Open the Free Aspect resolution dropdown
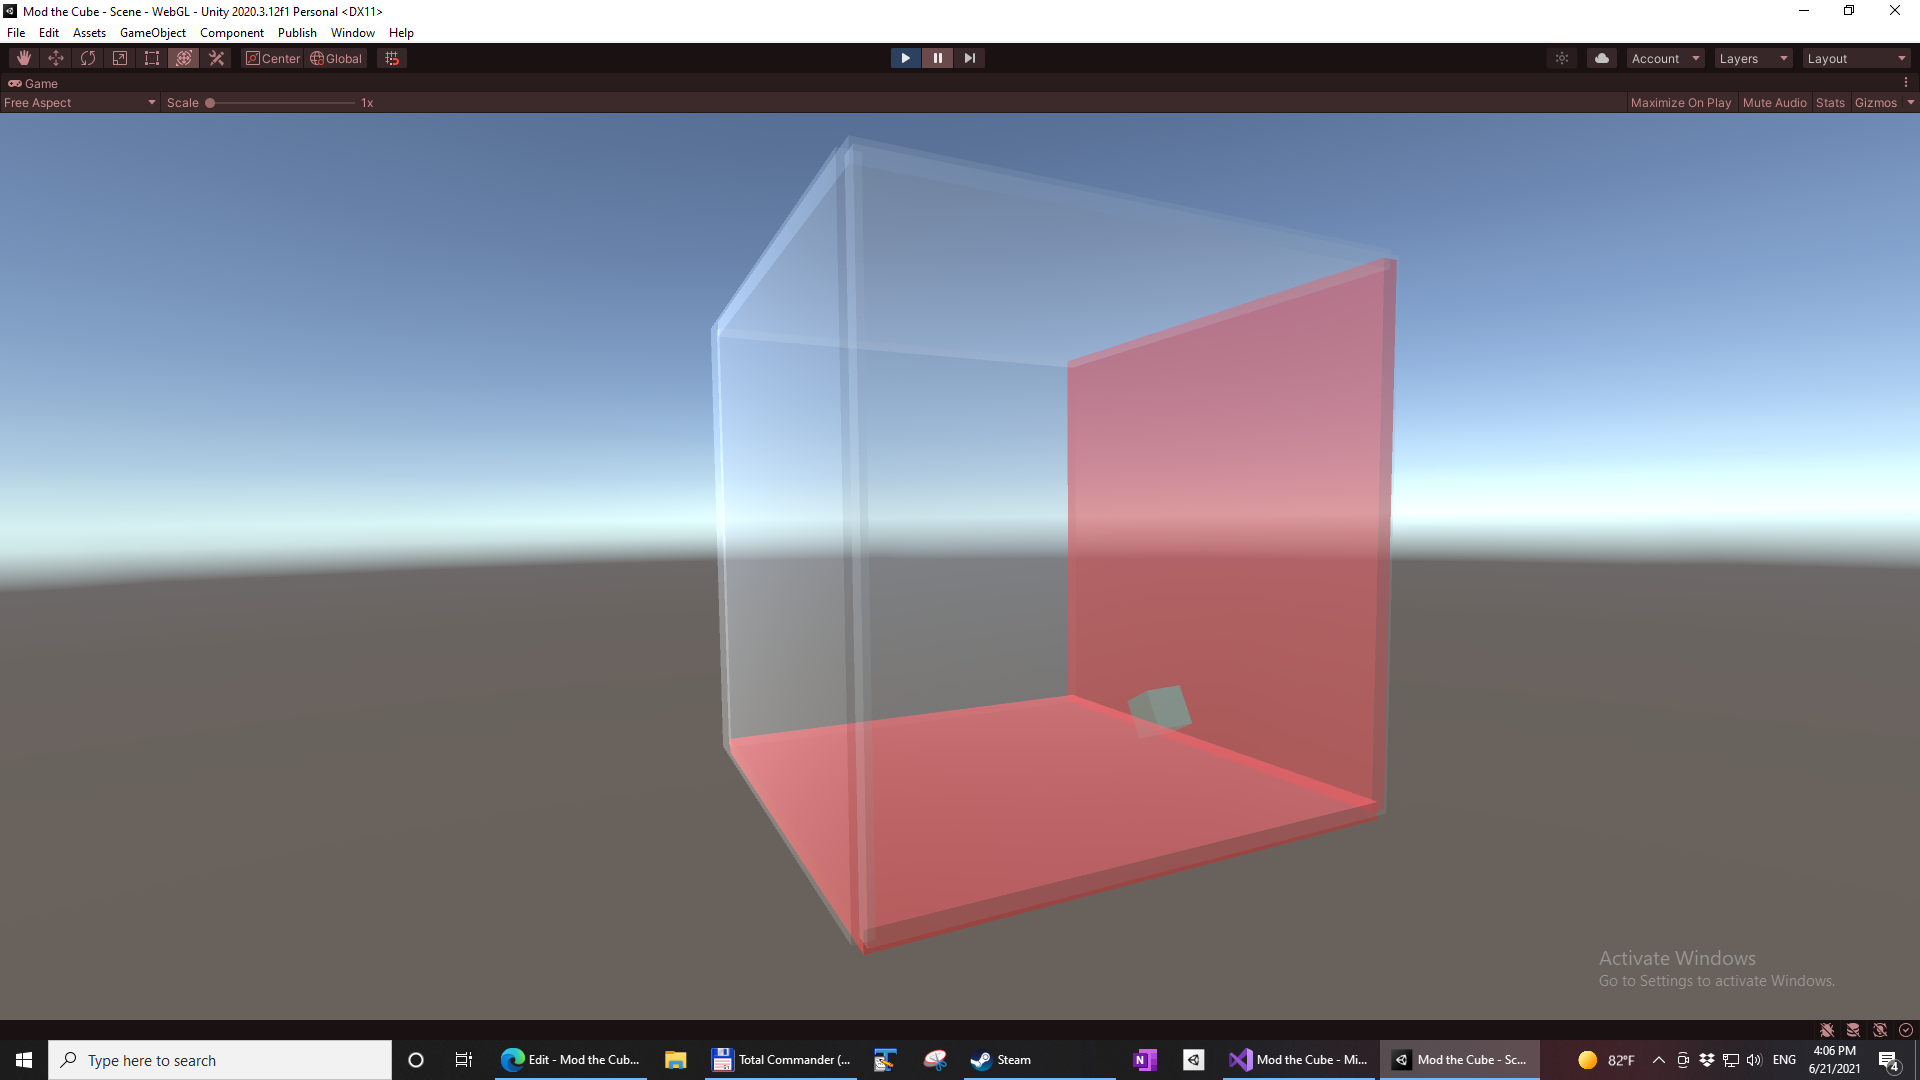This screenshot has width=1920, height=1080. 80,102
